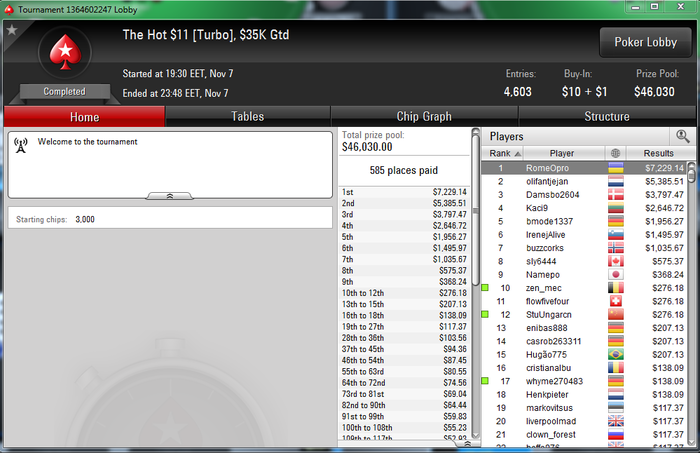The height and width of the screenshot is (453, 700).
Task: Open the Structure tab
Action: [x=607, y=116]
